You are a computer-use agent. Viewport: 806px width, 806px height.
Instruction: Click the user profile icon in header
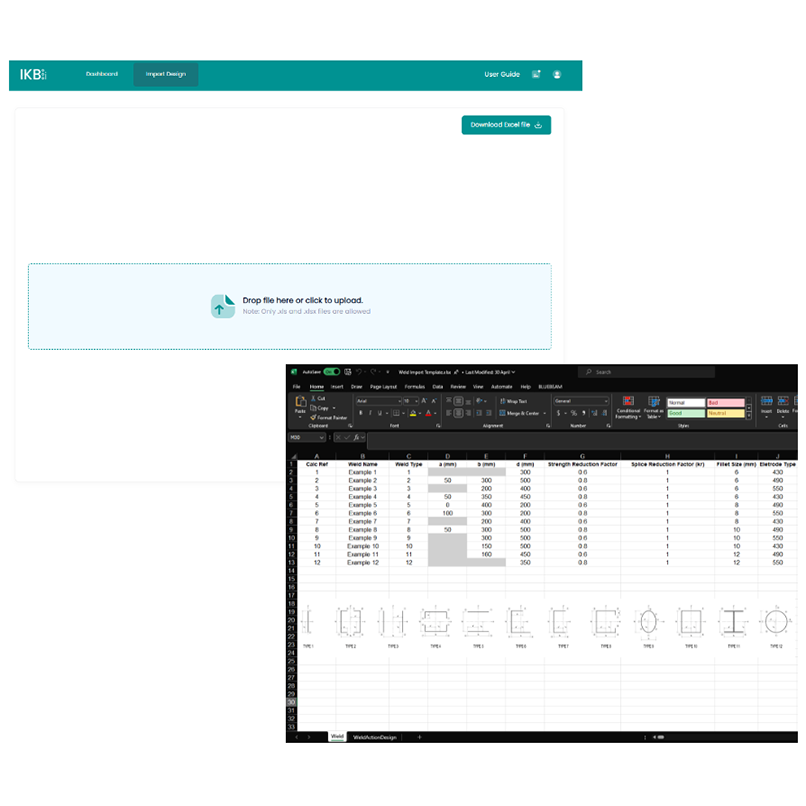[557, 75]
